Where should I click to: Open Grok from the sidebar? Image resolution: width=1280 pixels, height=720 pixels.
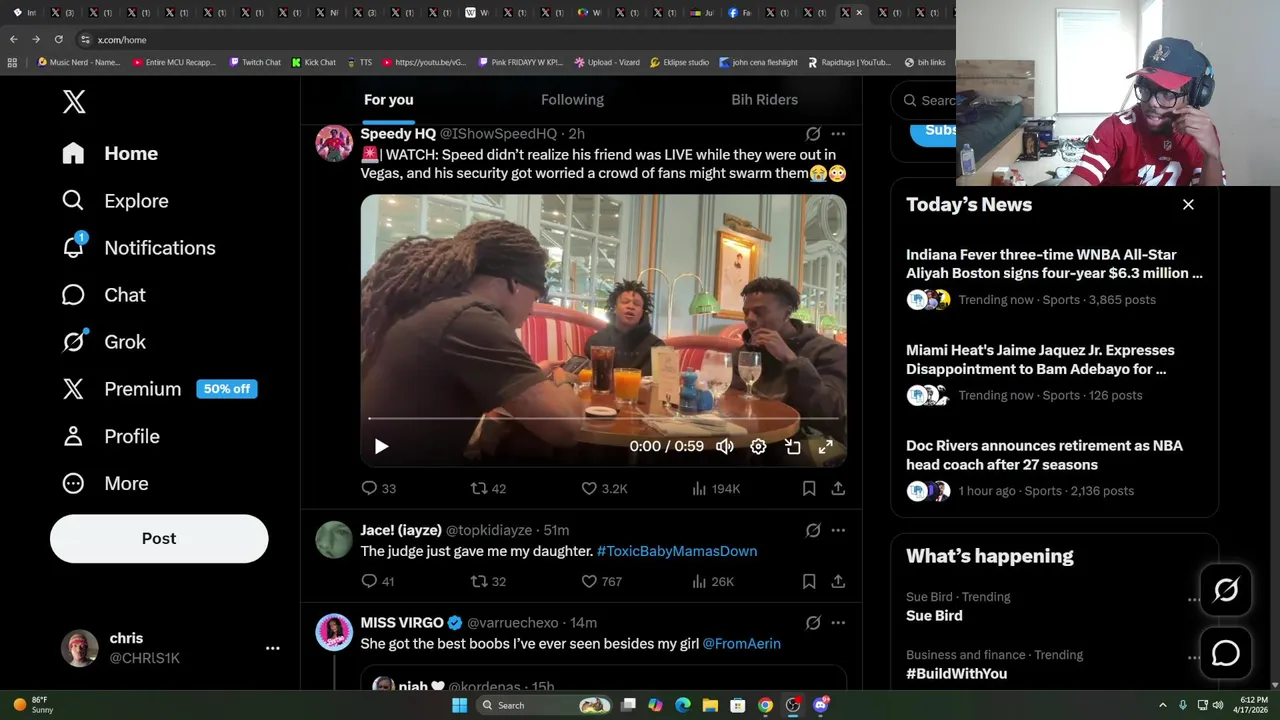pyautogui.click(x=103, y=342)
